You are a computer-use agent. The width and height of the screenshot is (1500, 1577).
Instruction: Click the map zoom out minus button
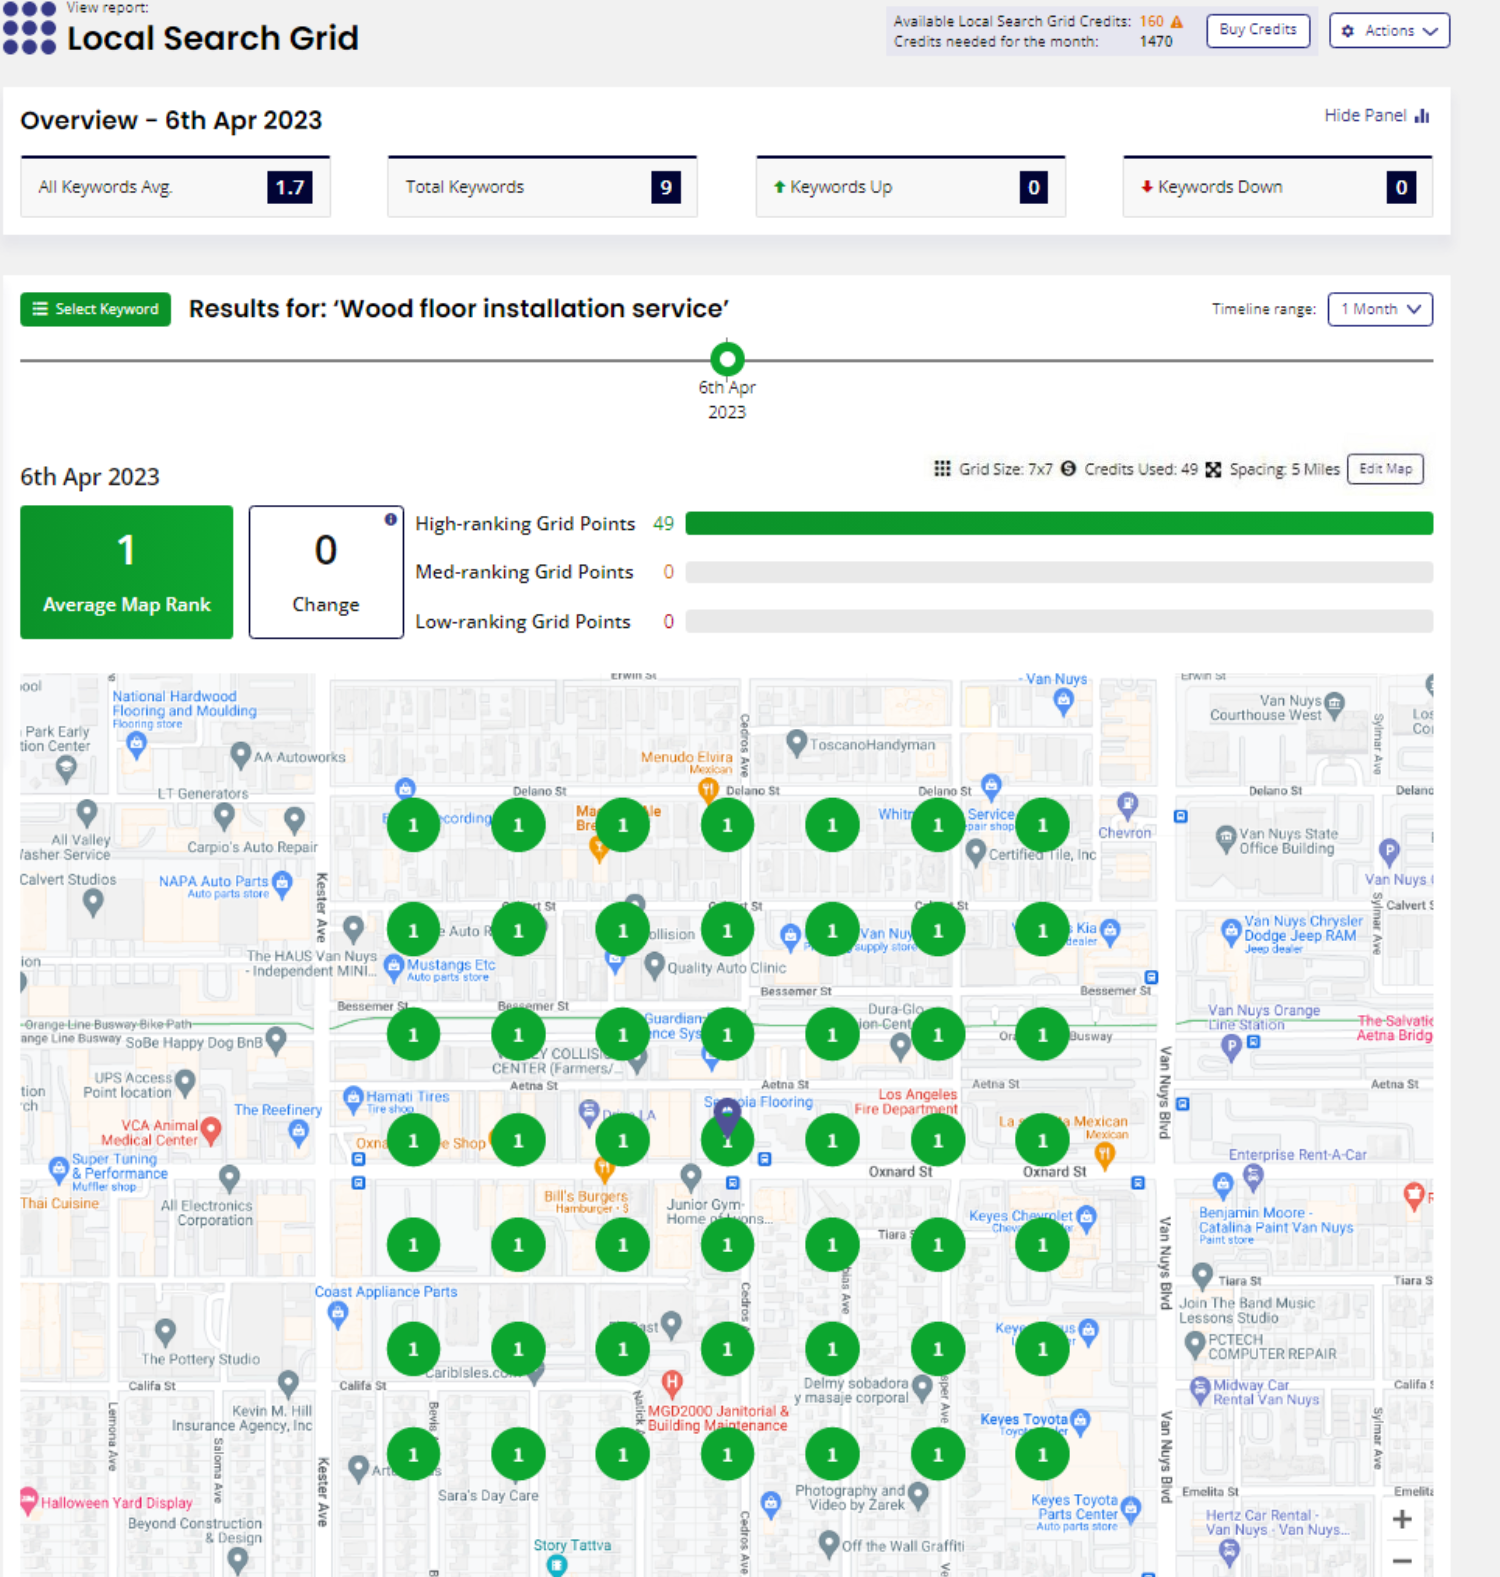coord(1402,1560)
